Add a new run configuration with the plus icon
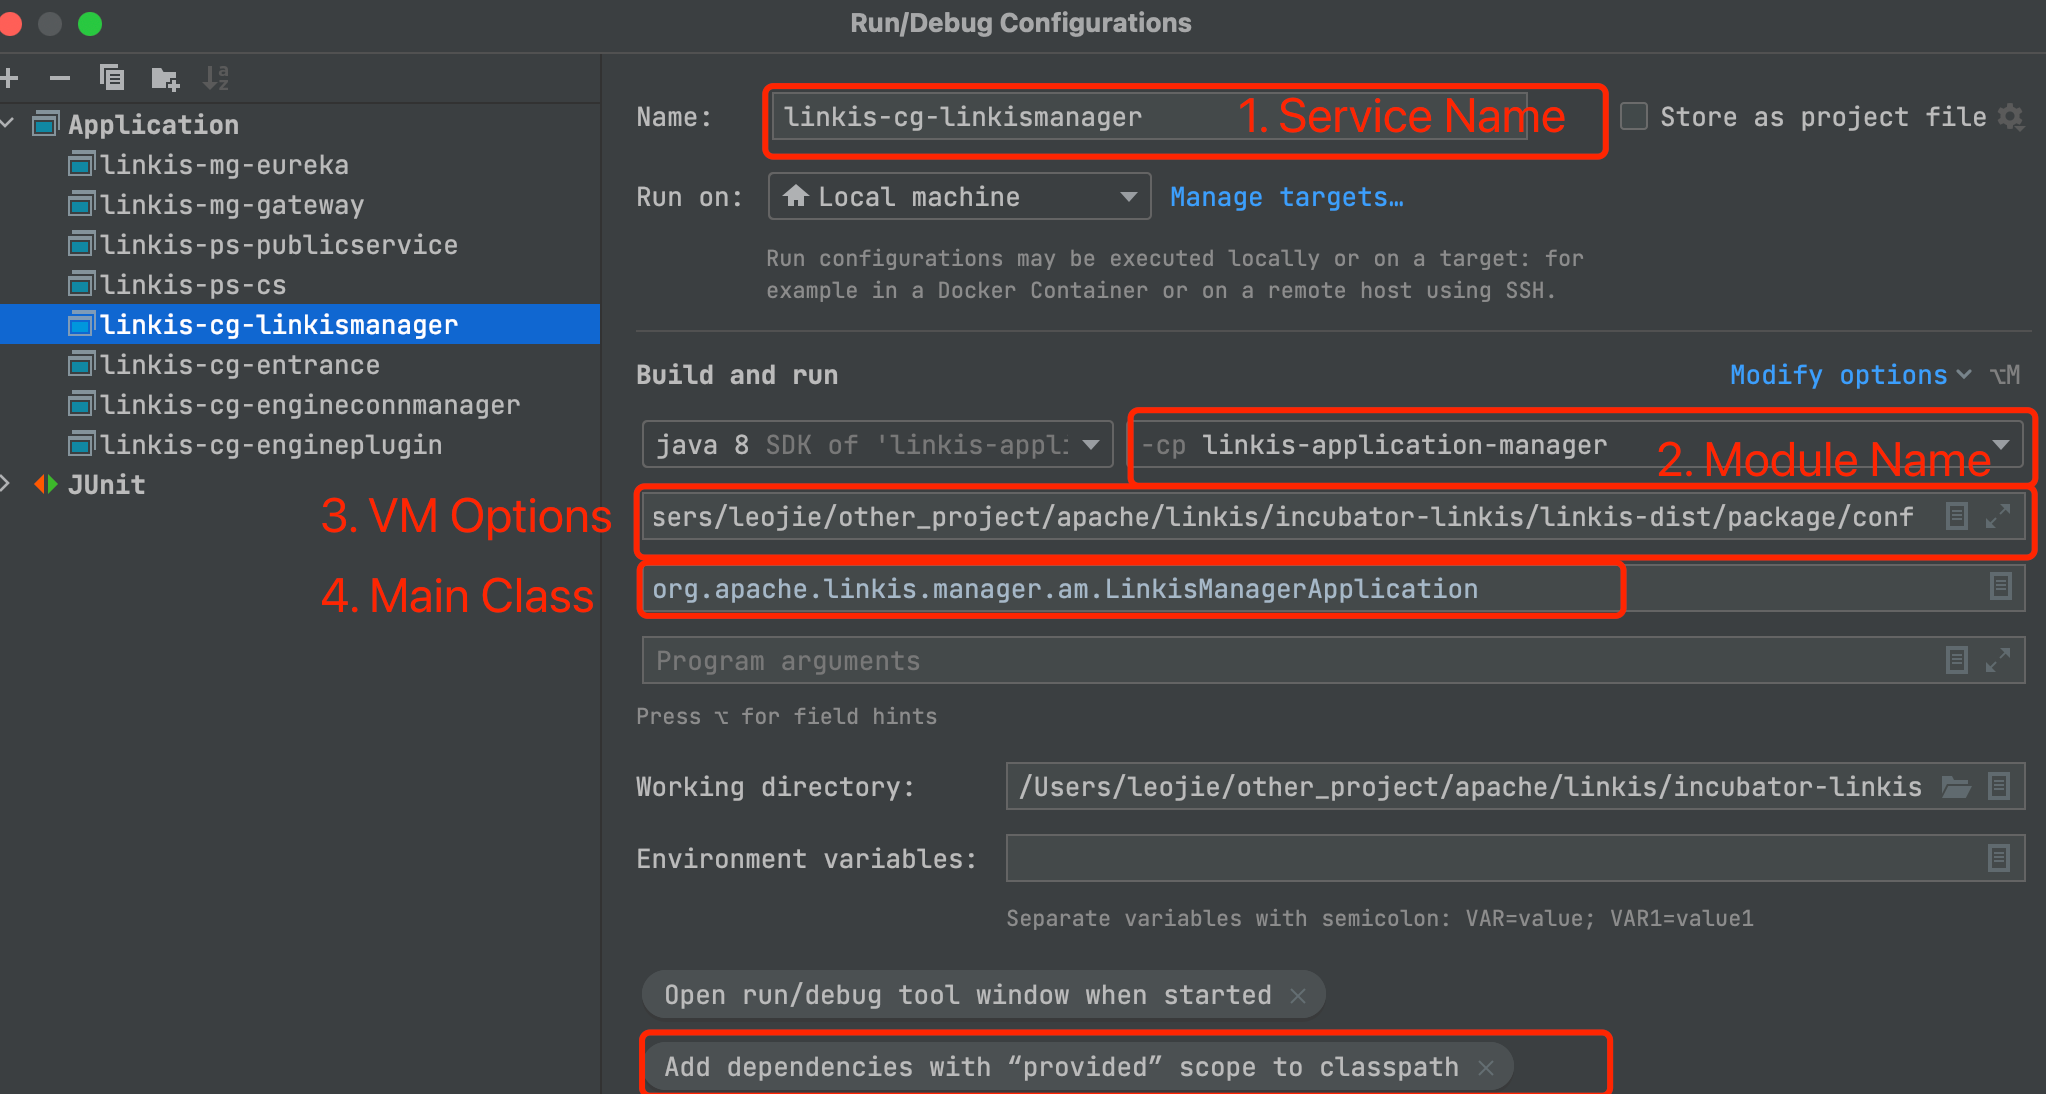The width and height of the screenshot is (2046, 1094). tap(12, 78)
